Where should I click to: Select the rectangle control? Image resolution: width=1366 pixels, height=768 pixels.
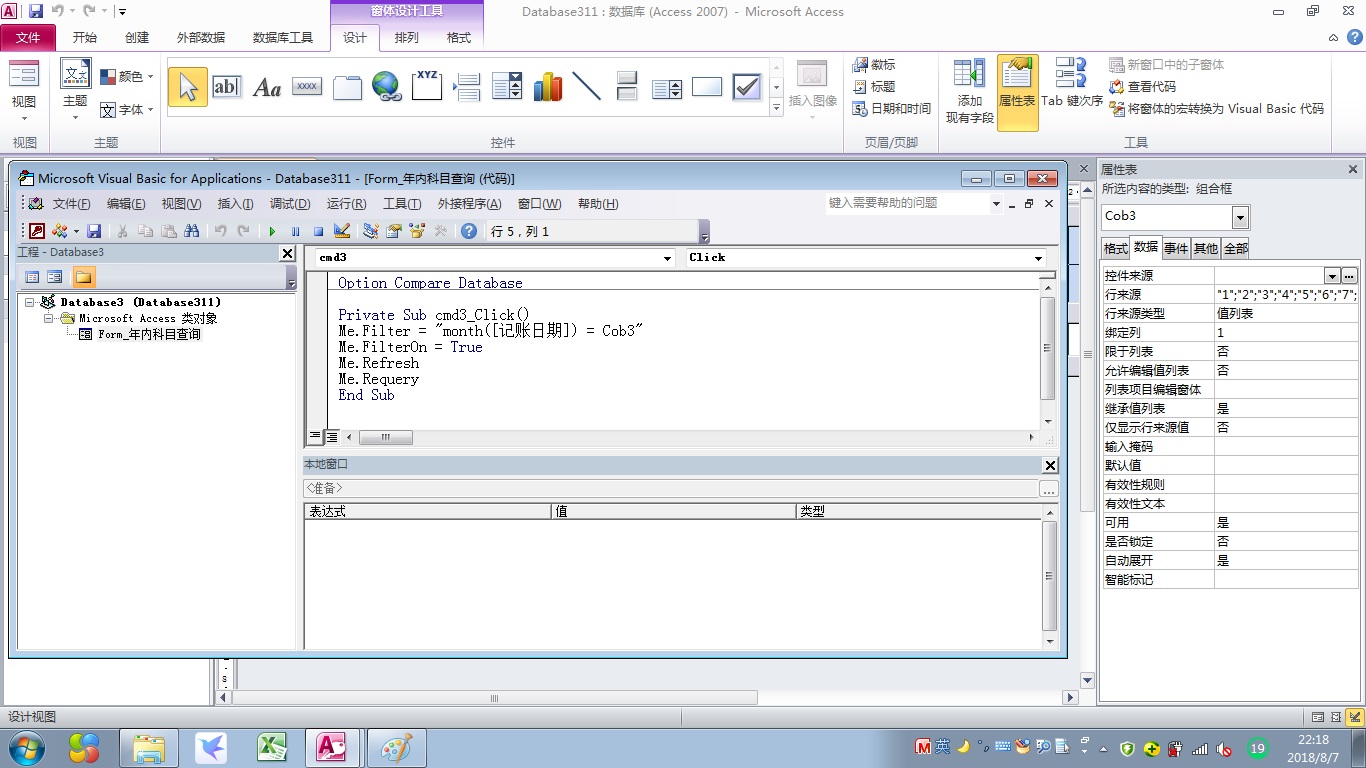707,87
